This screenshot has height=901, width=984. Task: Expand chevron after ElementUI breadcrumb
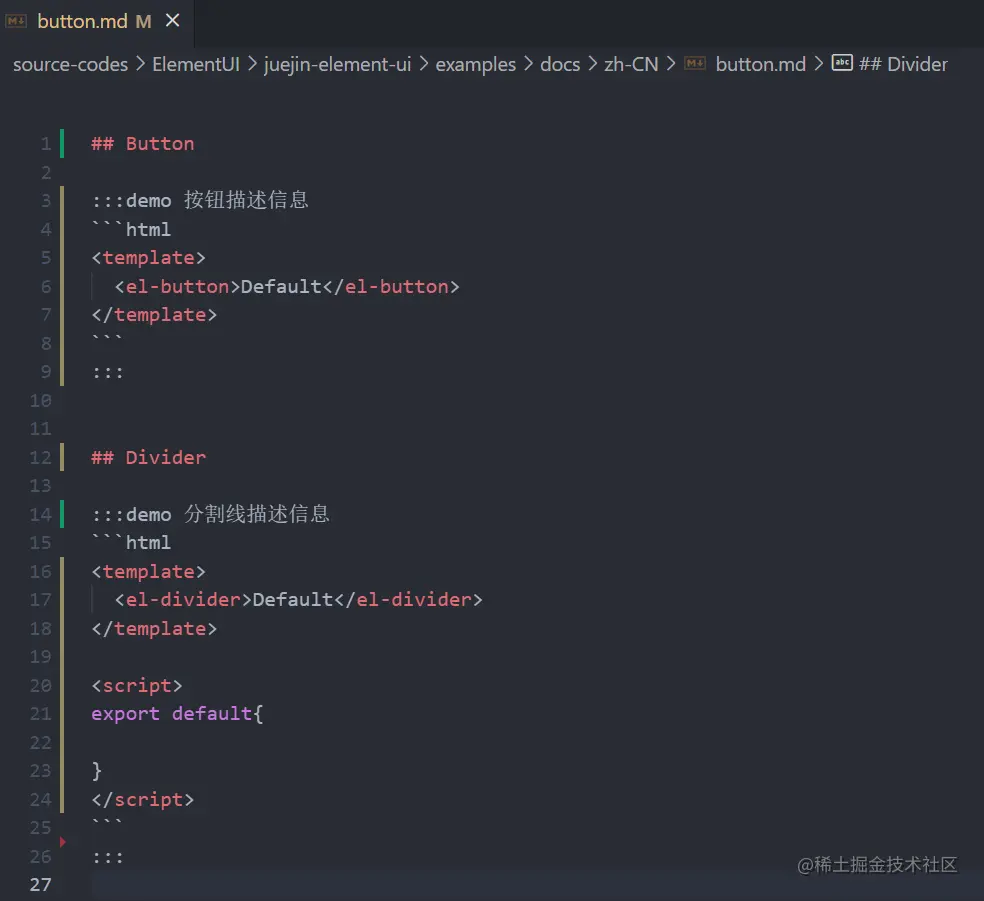(252, 64)
